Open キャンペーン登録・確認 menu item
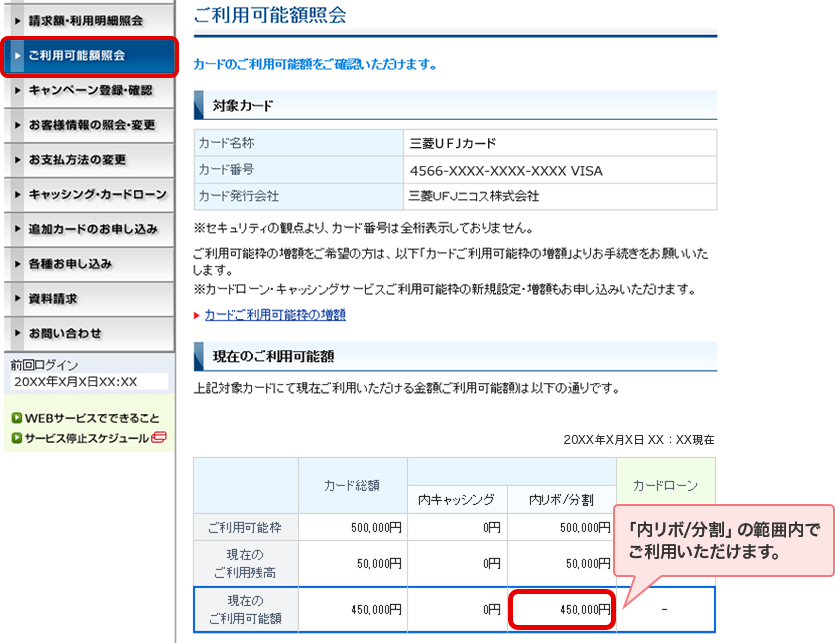The width and height of the screenshot is (835, 643). tap(90, 90)
